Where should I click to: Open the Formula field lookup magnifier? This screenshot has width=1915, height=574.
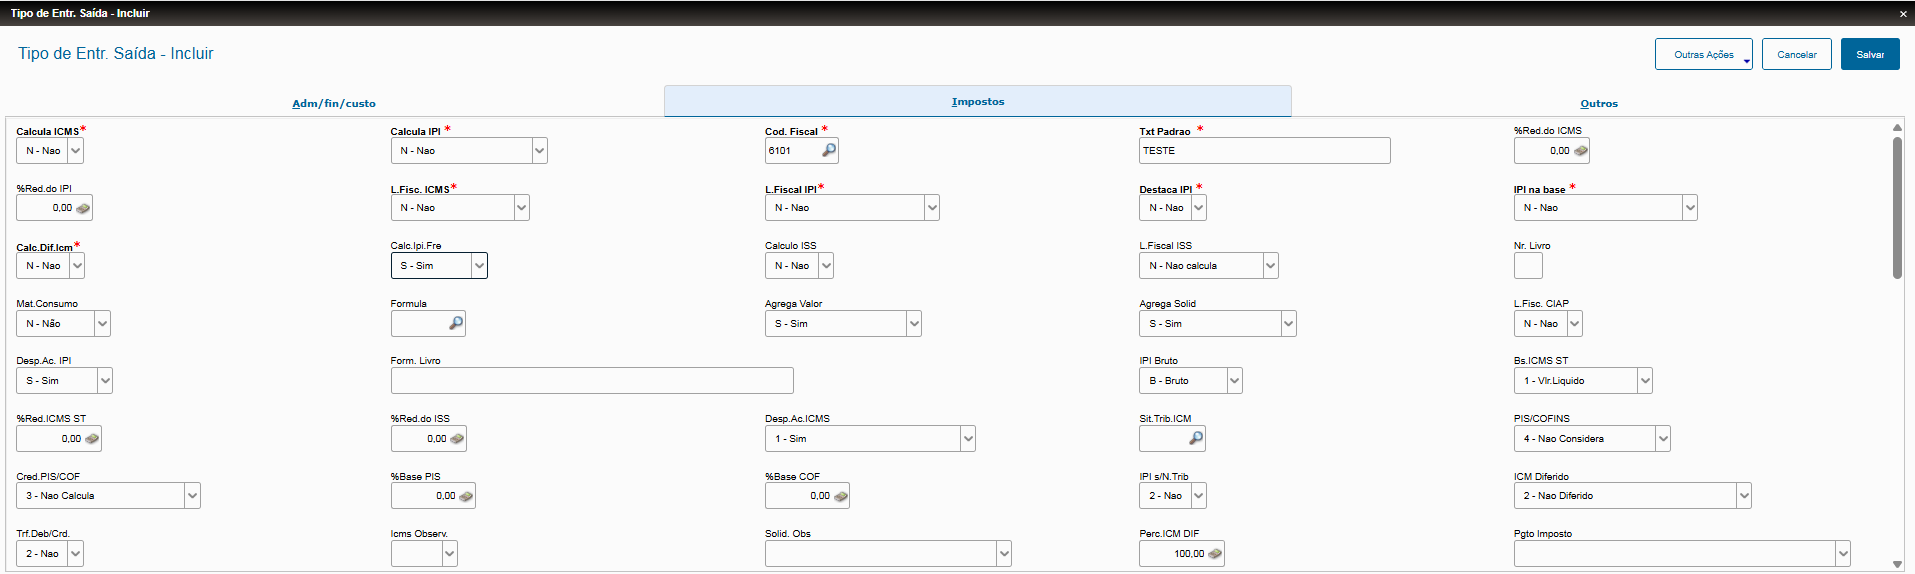point(456,323)
